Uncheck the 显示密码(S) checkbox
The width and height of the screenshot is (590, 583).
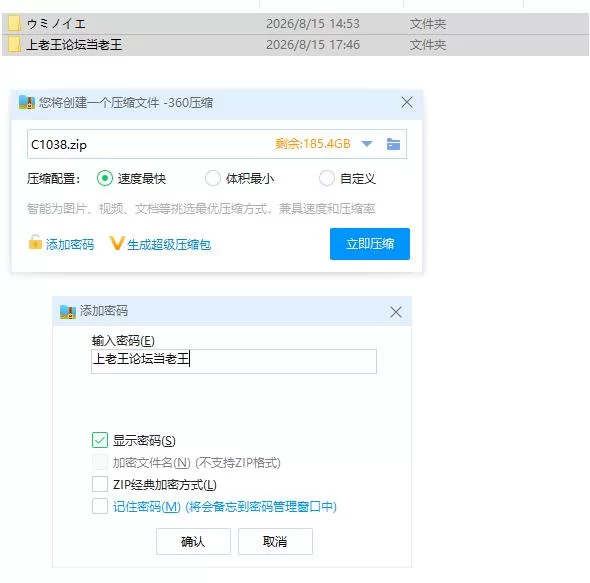100,440
